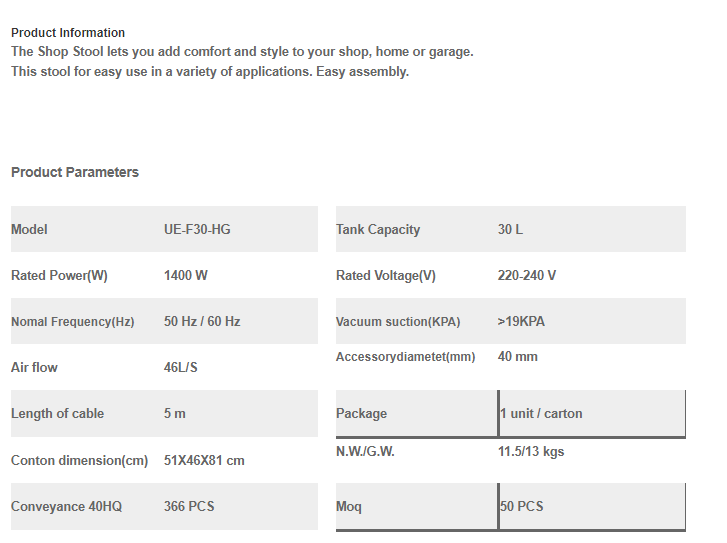Click the Product Parameters heading
This screenshot has height=543, width=727.
[x=75, y=172]
